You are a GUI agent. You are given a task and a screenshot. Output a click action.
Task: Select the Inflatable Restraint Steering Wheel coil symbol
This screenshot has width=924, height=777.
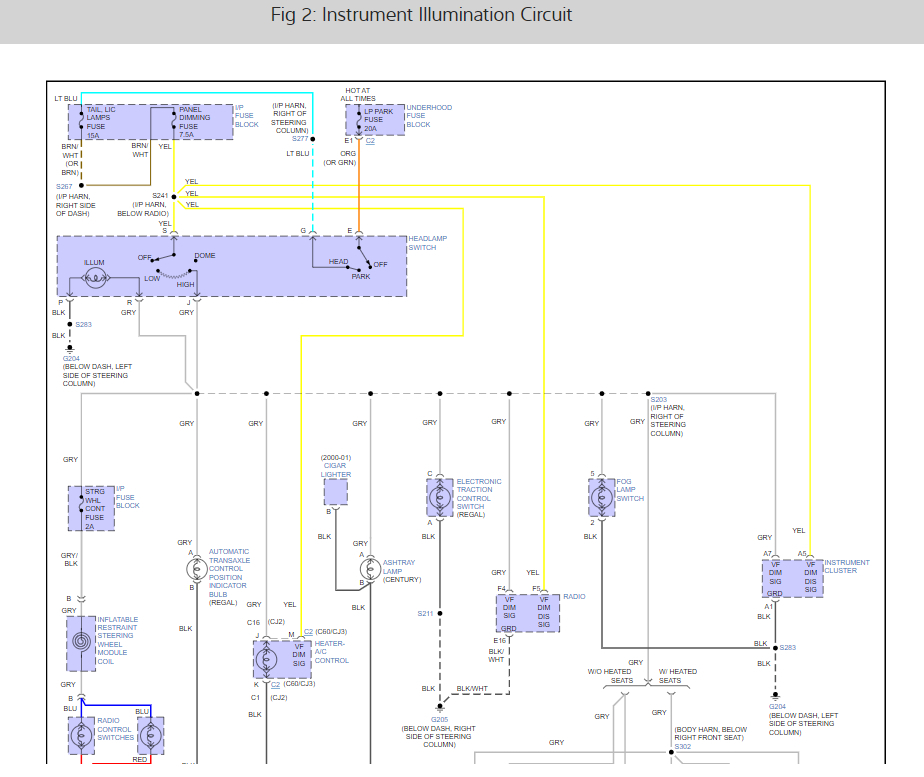[x=81, y=643]
